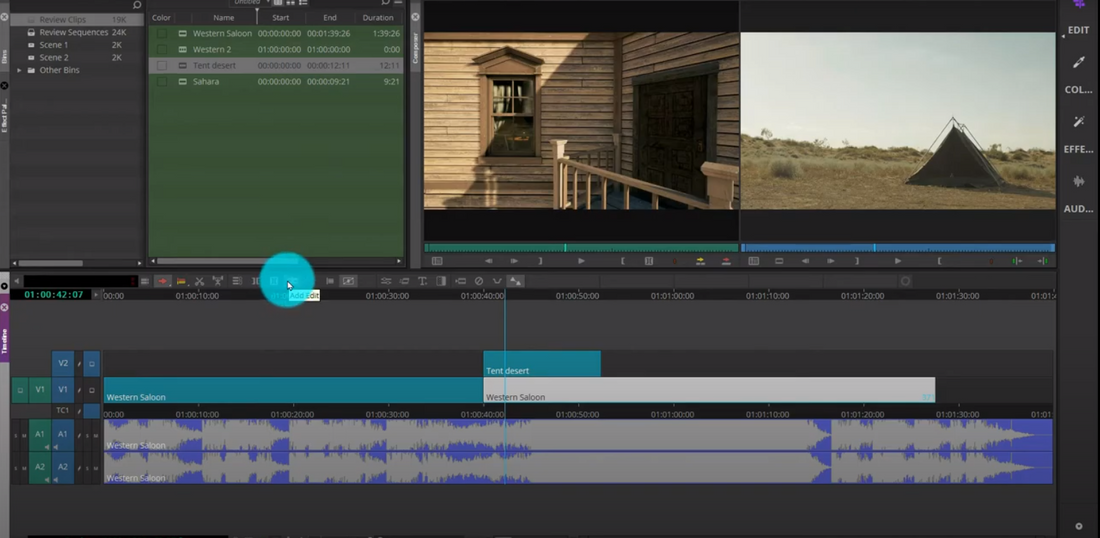Click the End column header in bin
Image resolution: width=1100 pixels, height=538 pixels.
click(330, 18)
